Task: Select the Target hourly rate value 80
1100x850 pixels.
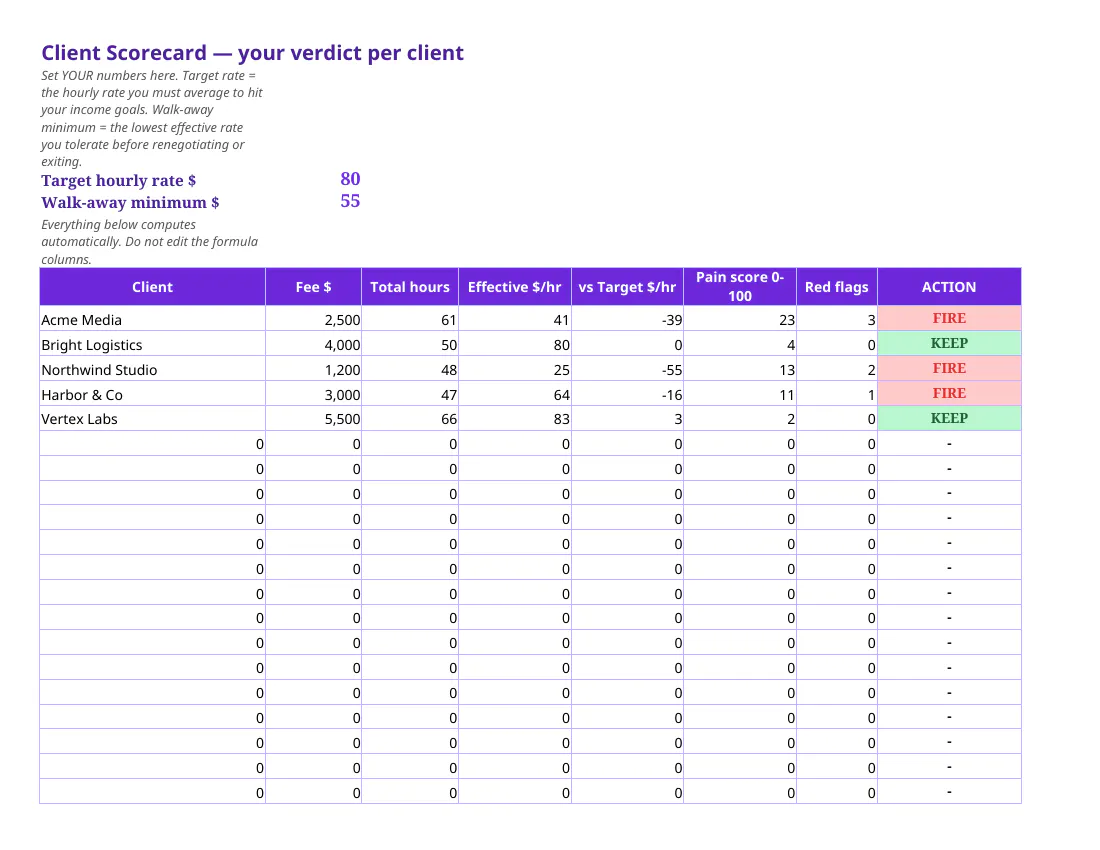Action: 350,180
